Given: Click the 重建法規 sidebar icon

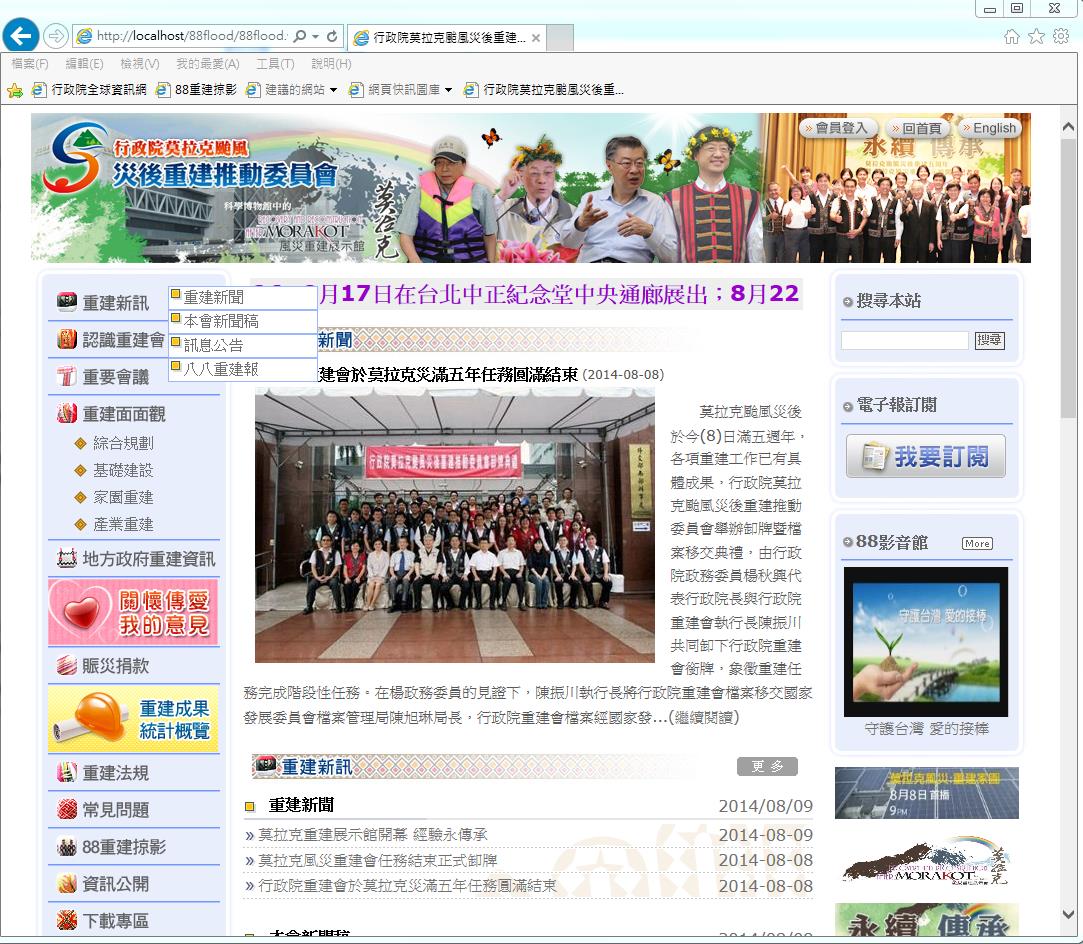Looking at the screenshot, I should click(67, 772).
